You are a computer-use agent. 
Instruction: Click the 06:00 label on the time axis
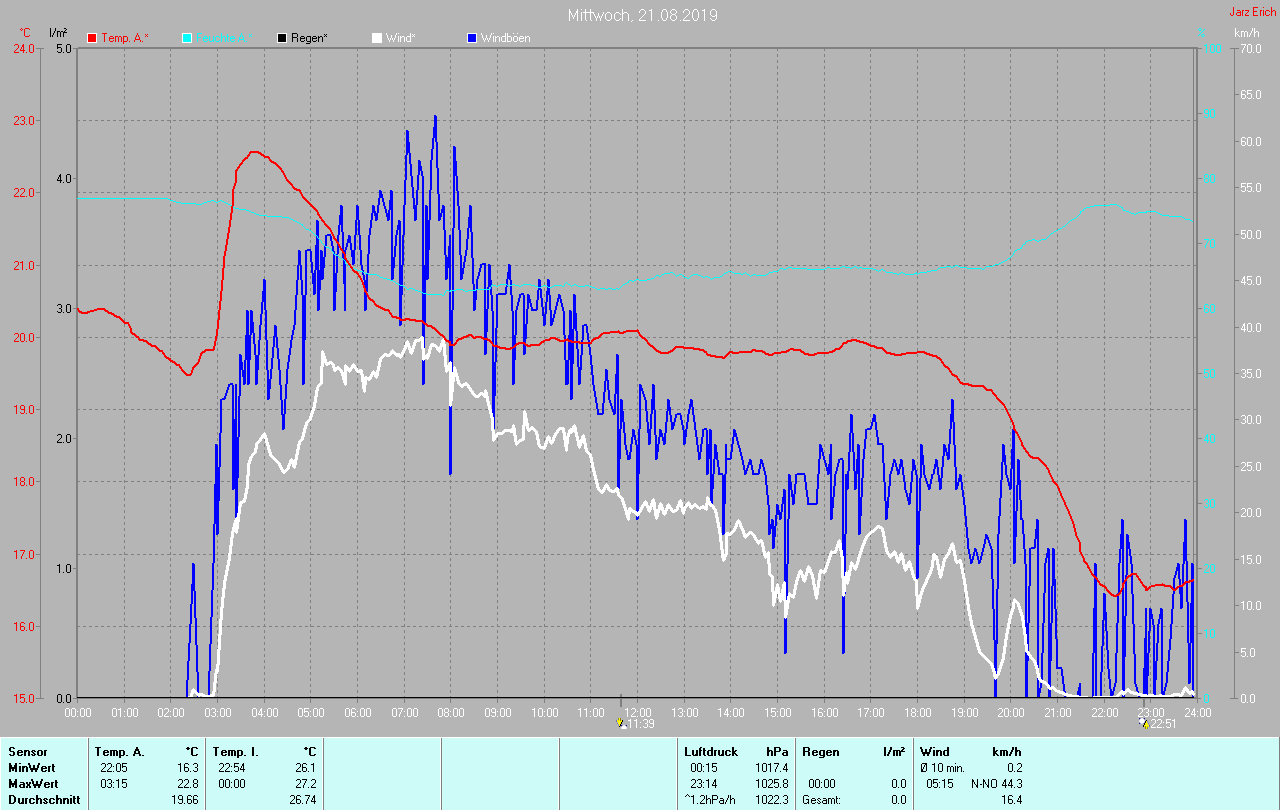(x=358, y=713)
